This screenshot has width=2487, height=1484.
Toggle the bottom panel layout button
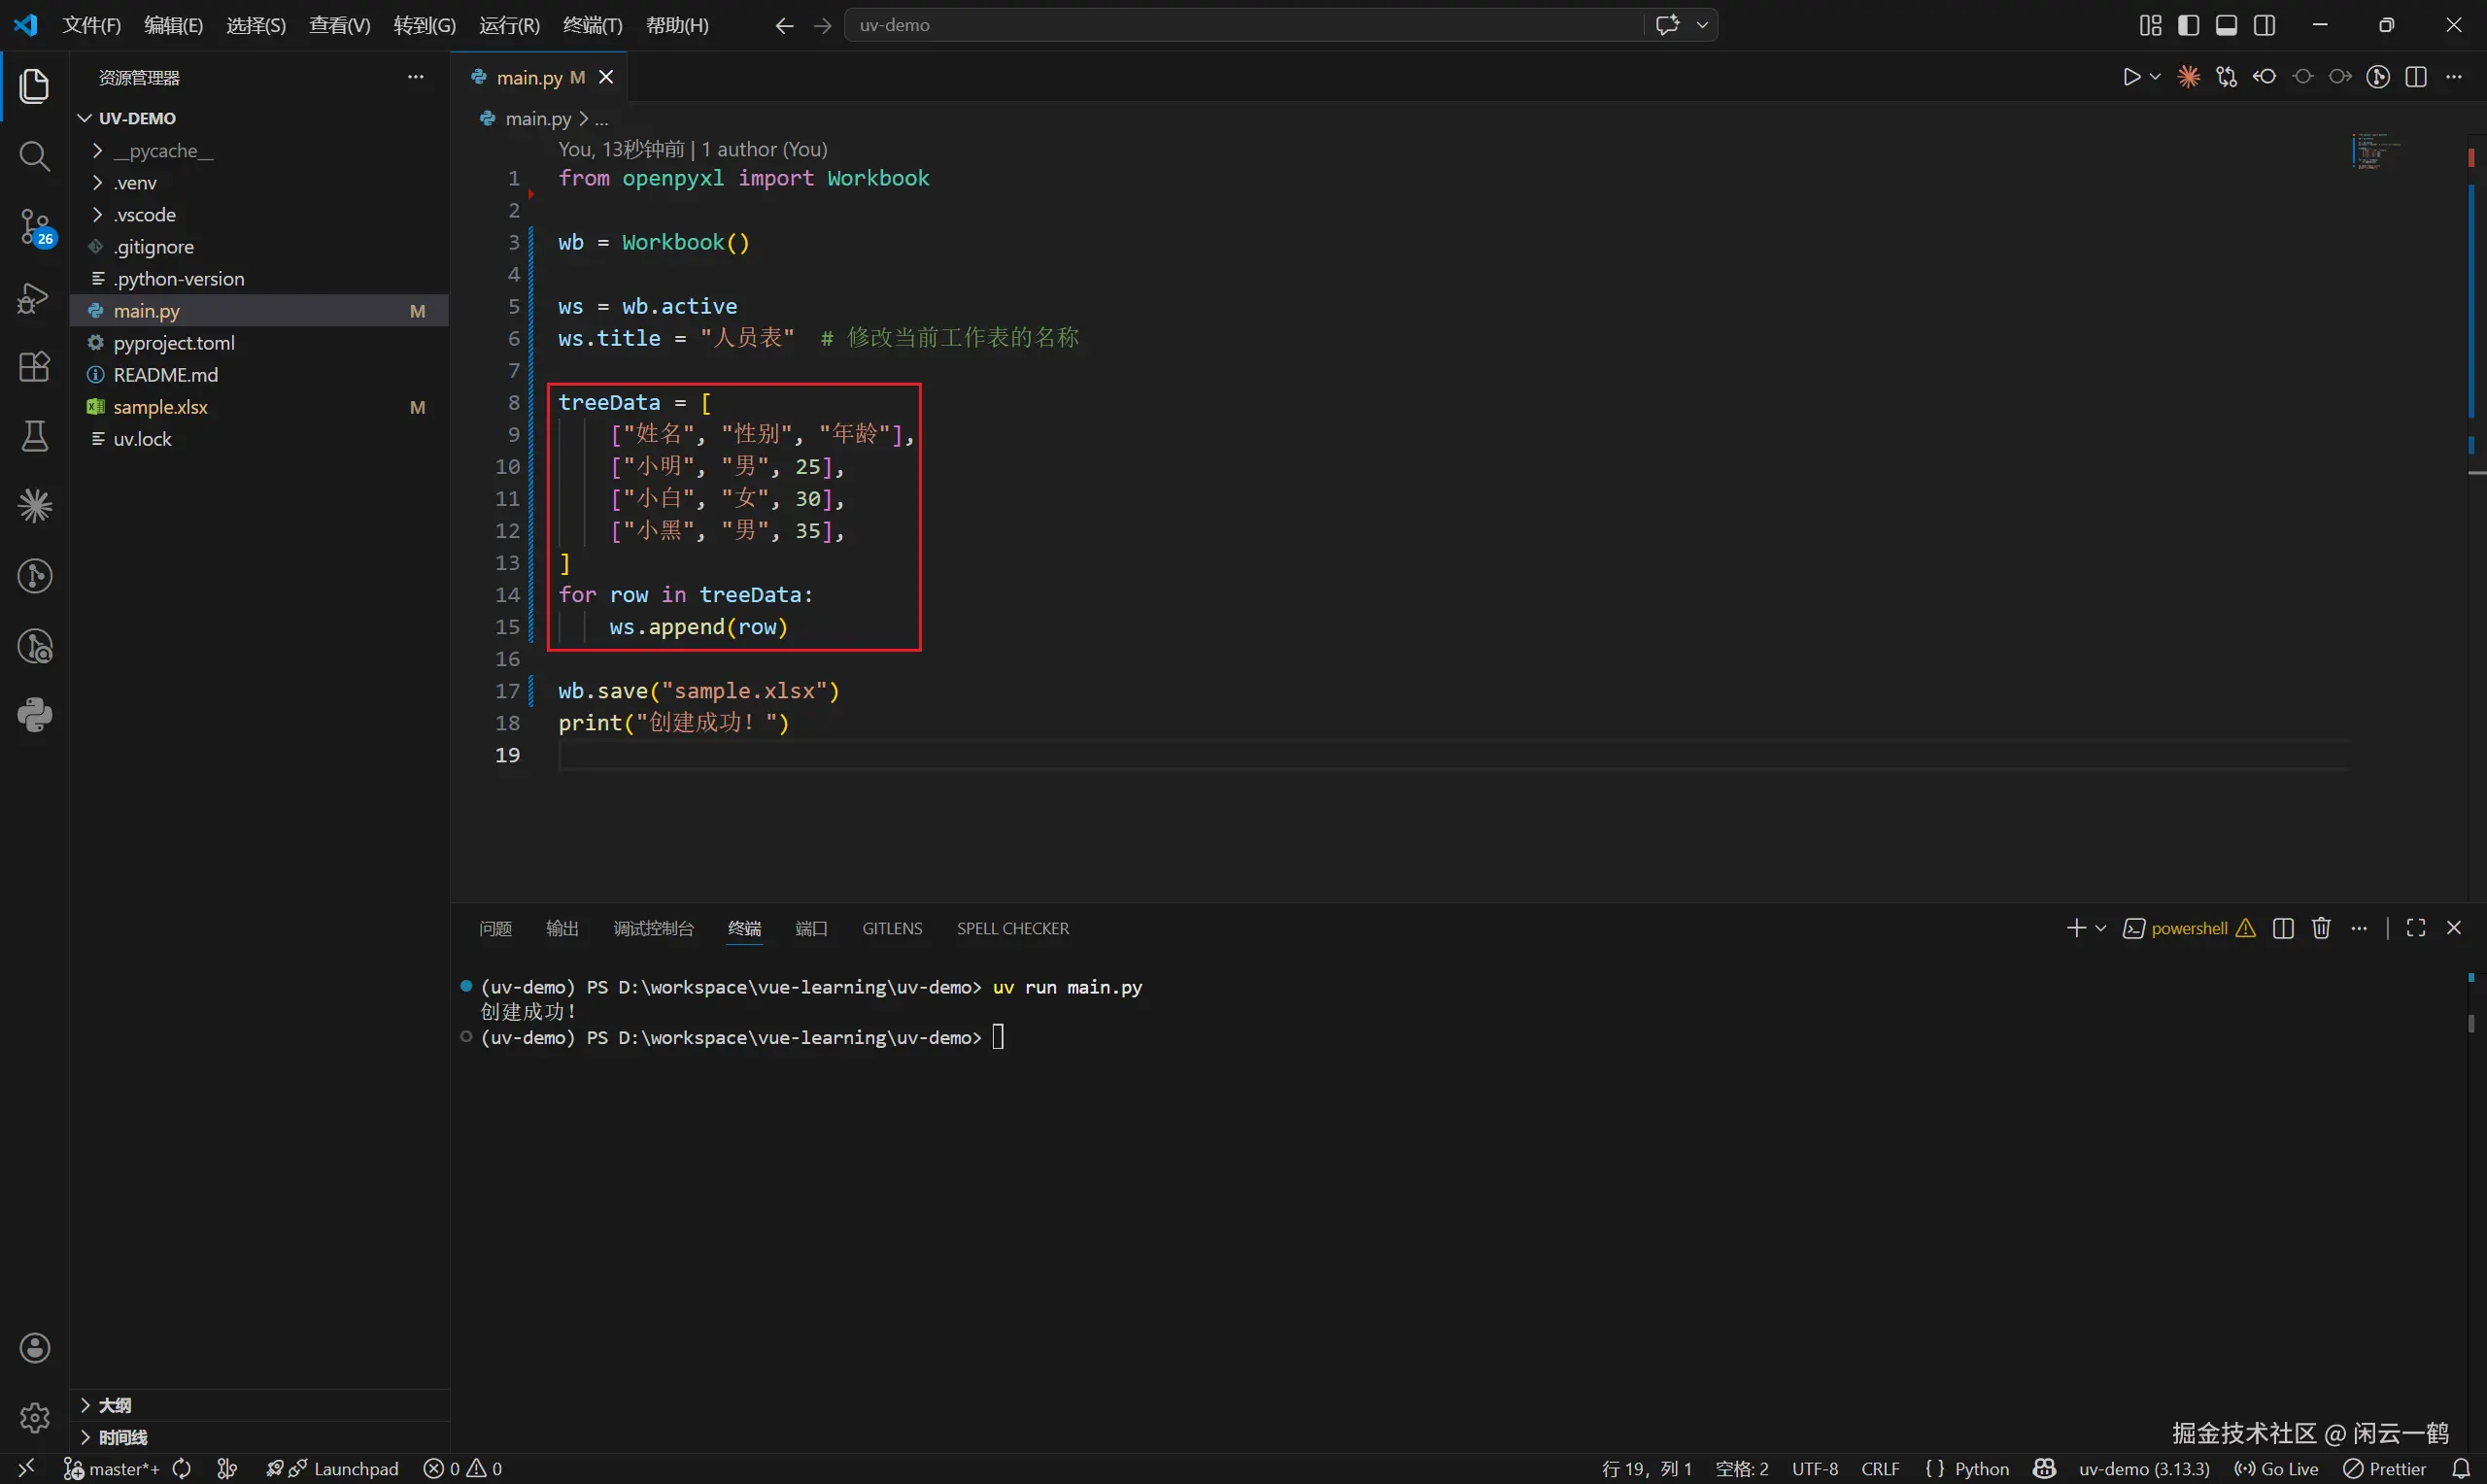click(2226, 25)
